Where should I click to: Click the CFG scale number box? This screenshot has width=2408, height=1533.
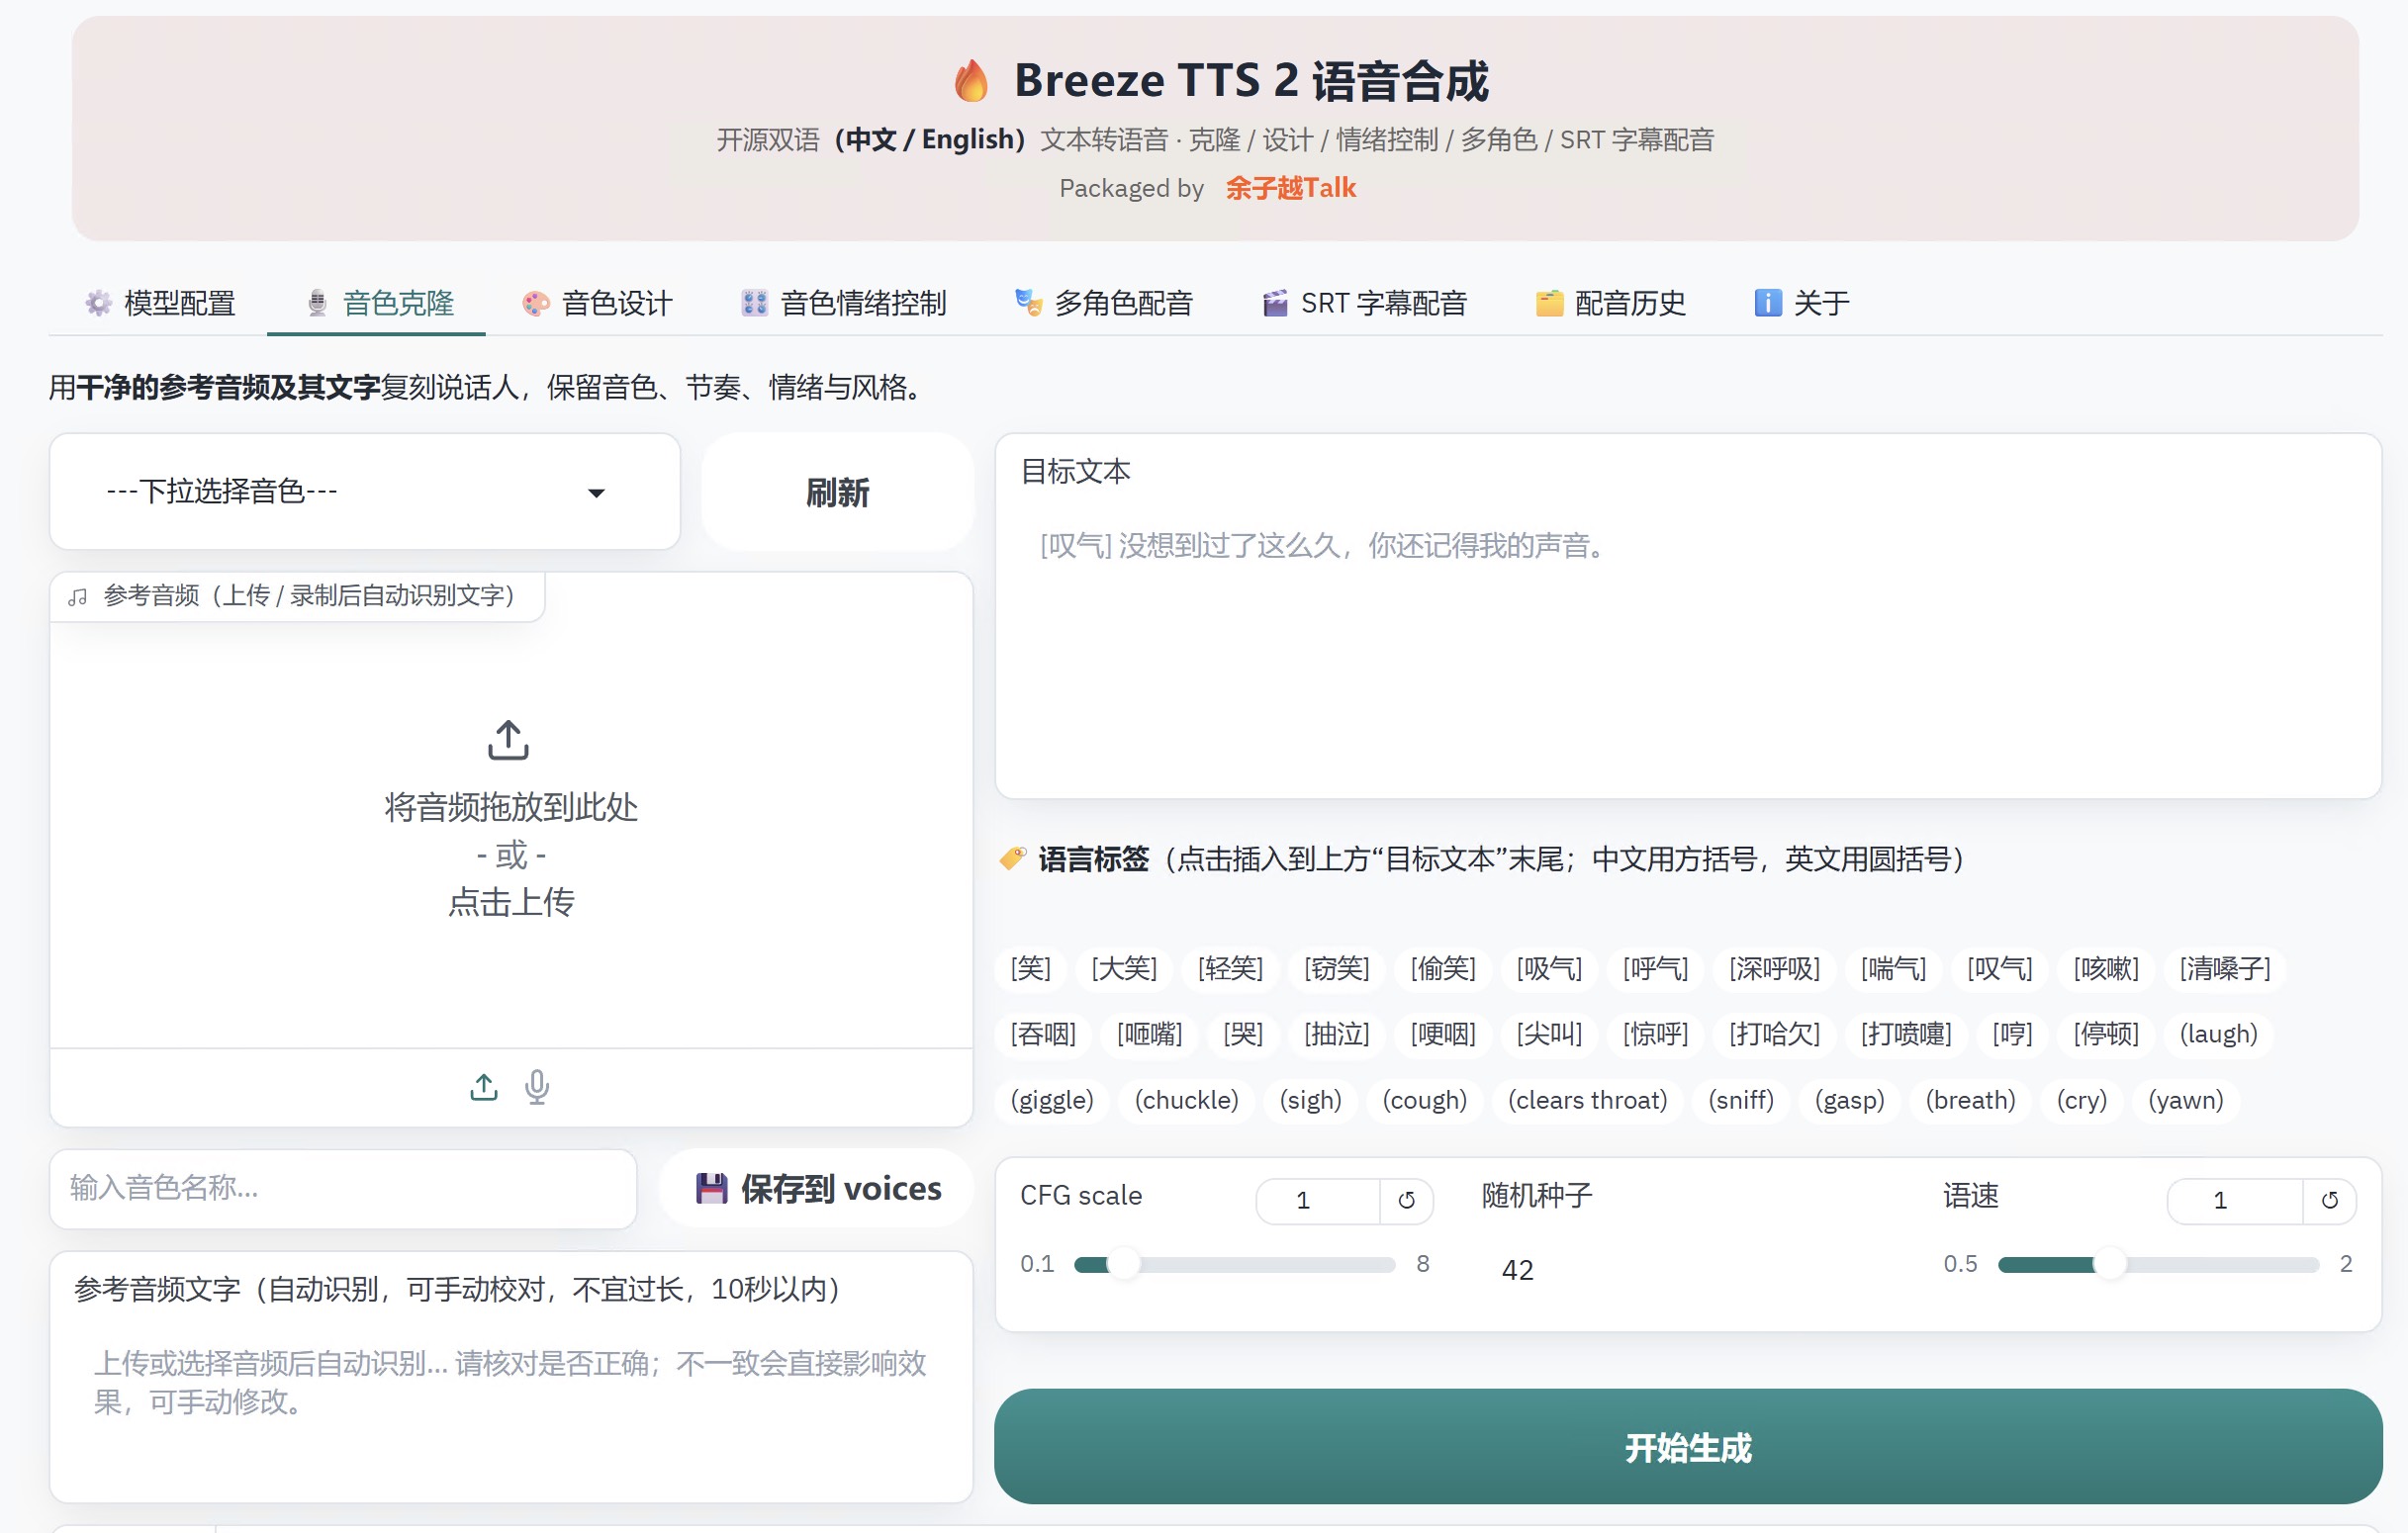pos(1318,1200)
